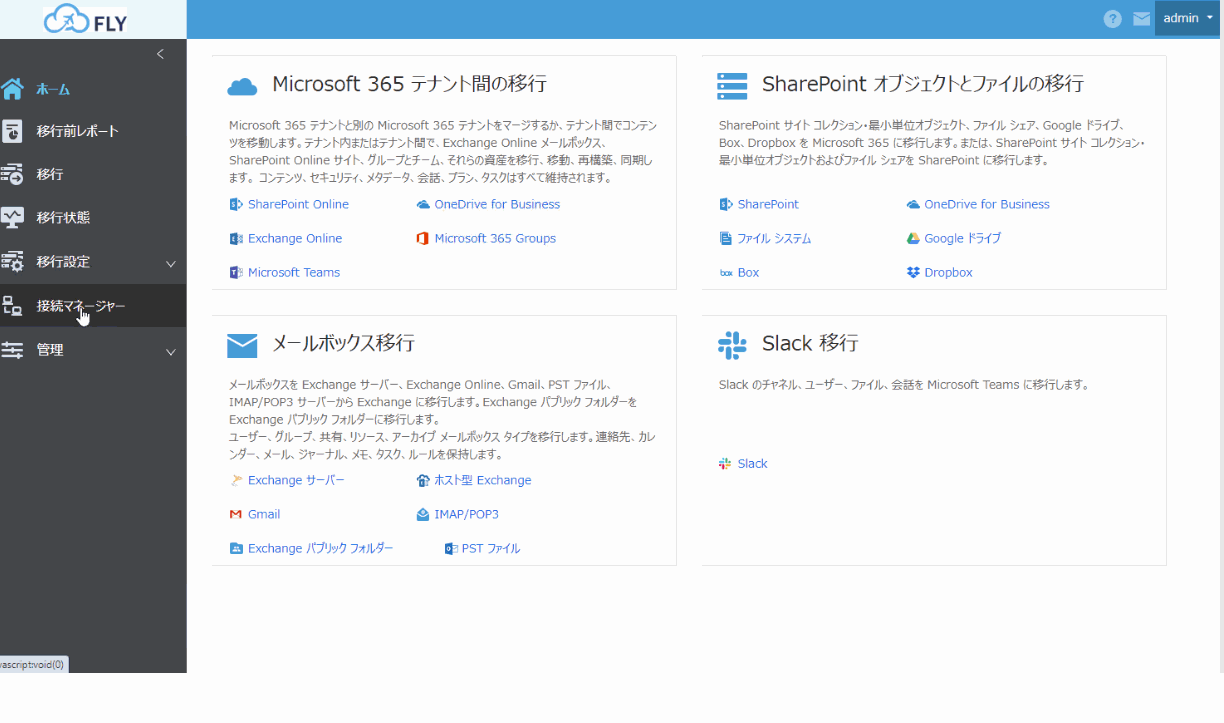Click the 移行前レポート clipboard icon
The image size is (1224, 723).
coord(12,131)
